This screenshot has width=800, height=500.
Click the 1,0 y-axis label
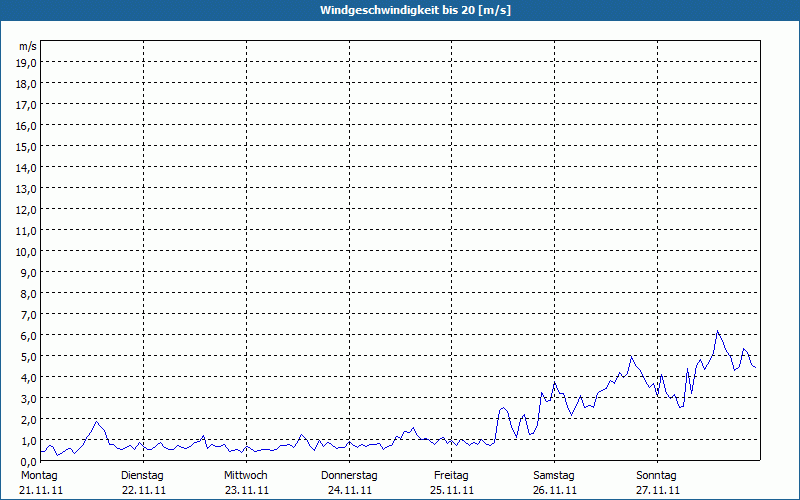29,441
